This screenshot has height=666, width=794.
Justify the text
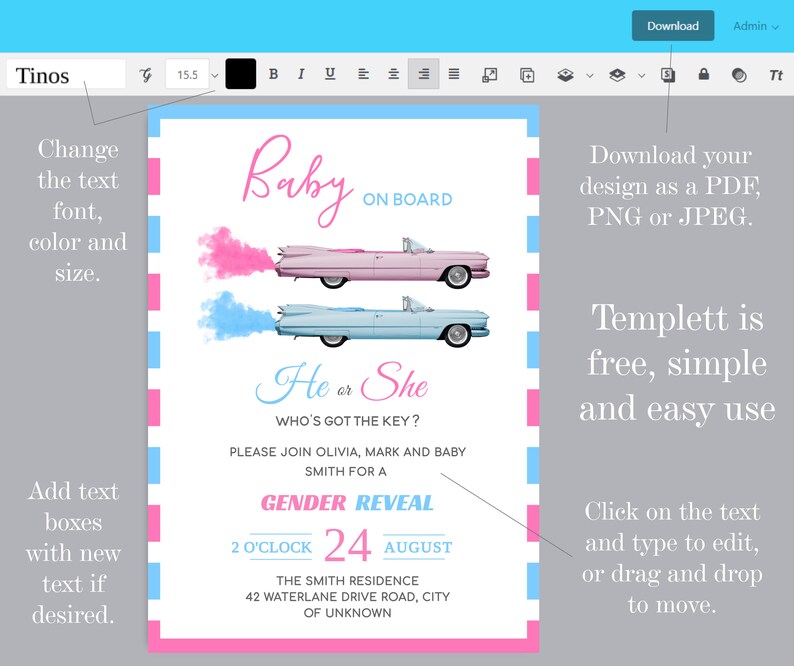point(454,74)
